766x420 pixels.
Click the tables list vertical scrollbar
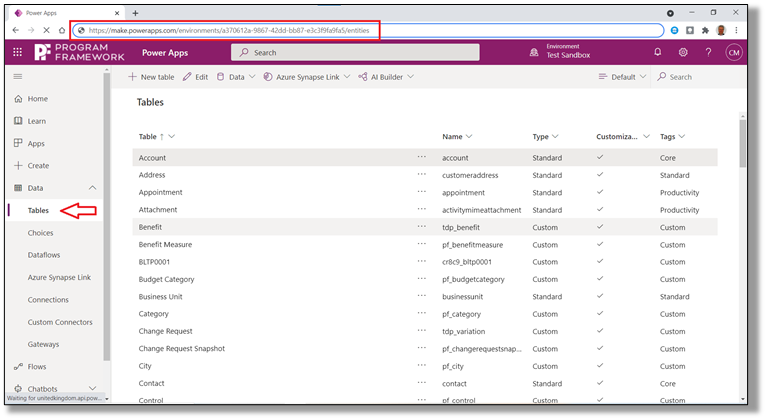pyautogui.click(x=743, y=144)
